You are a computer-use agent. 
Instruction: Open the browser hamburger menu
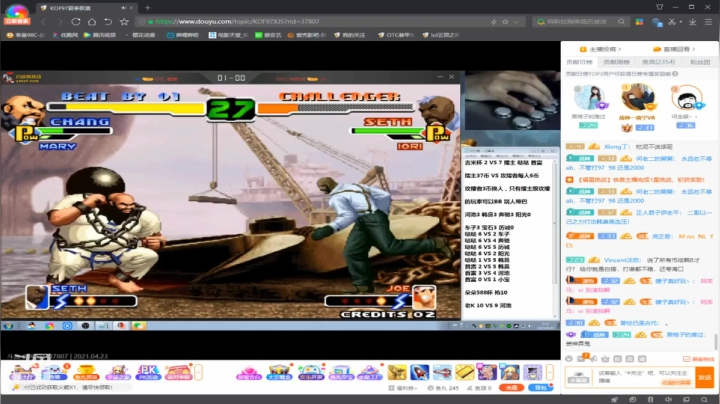coord(709,22)
